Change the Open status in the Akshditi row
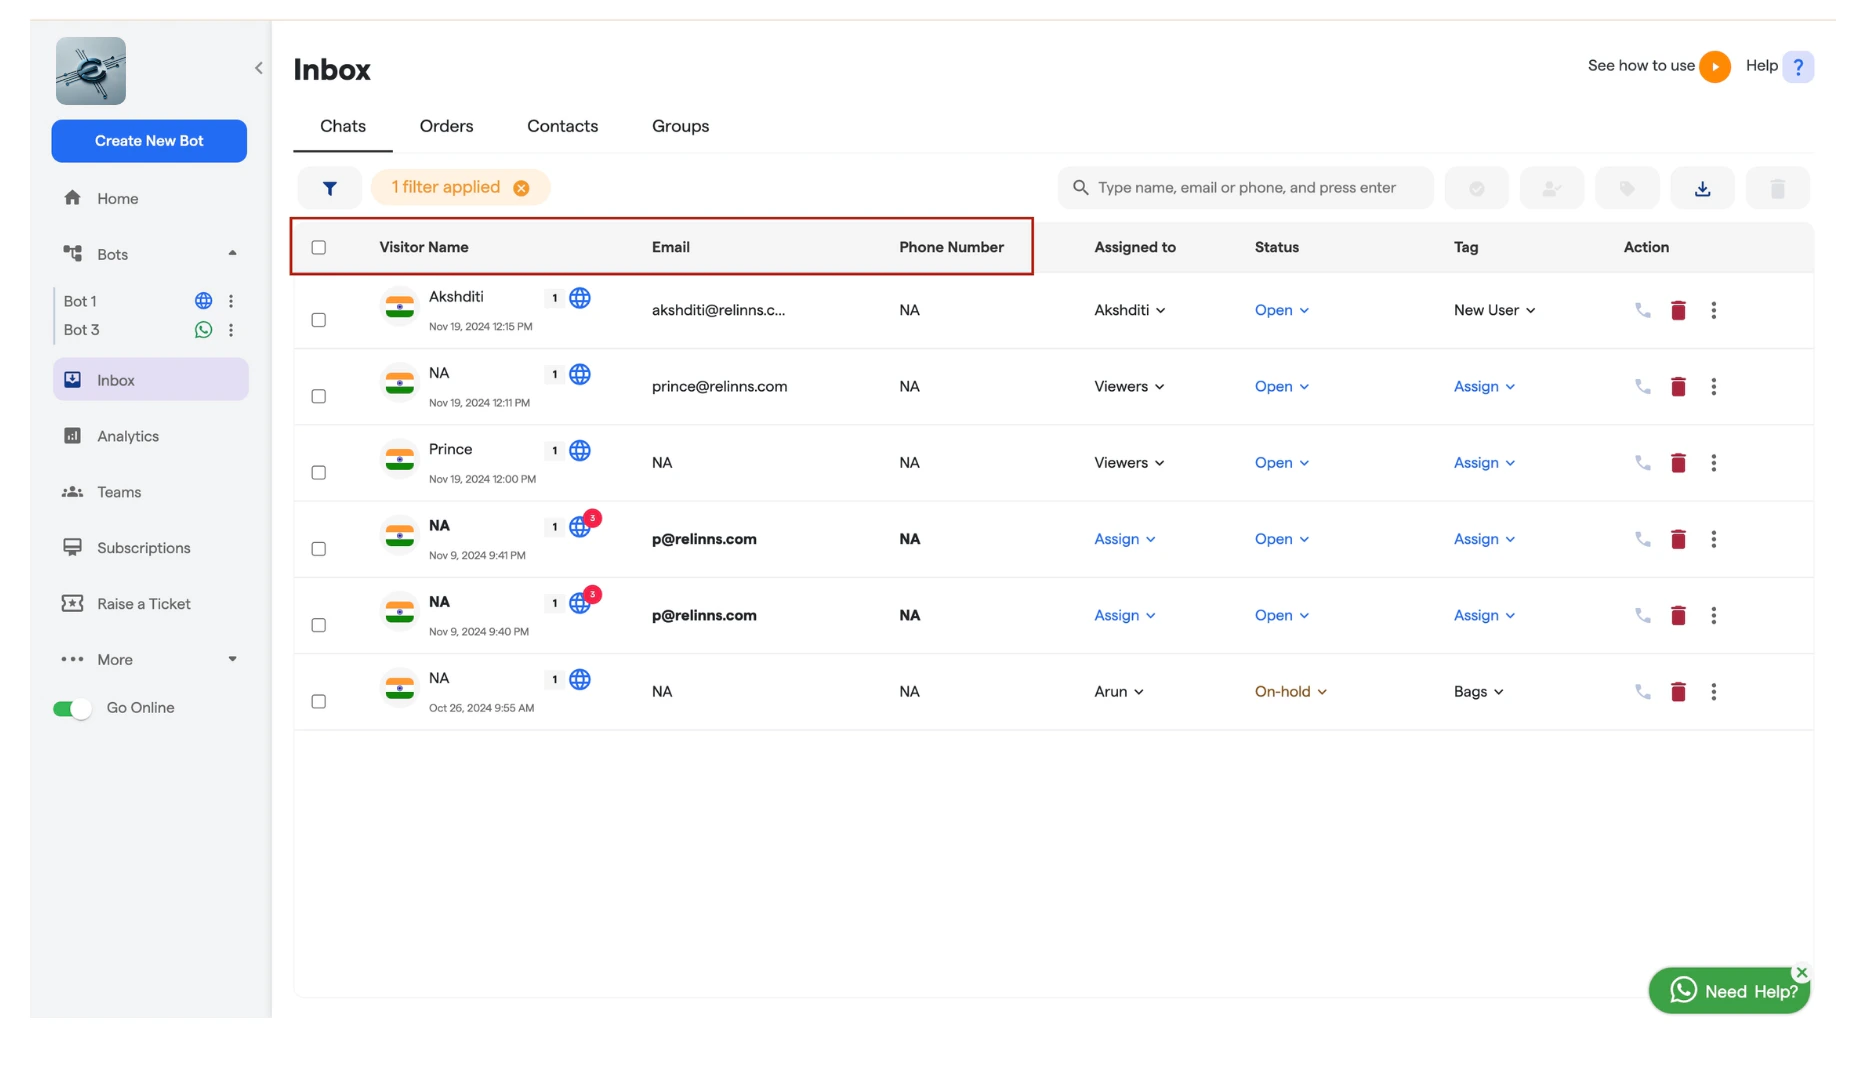The image size is (1866, 1080). [x=1282, y=310]
